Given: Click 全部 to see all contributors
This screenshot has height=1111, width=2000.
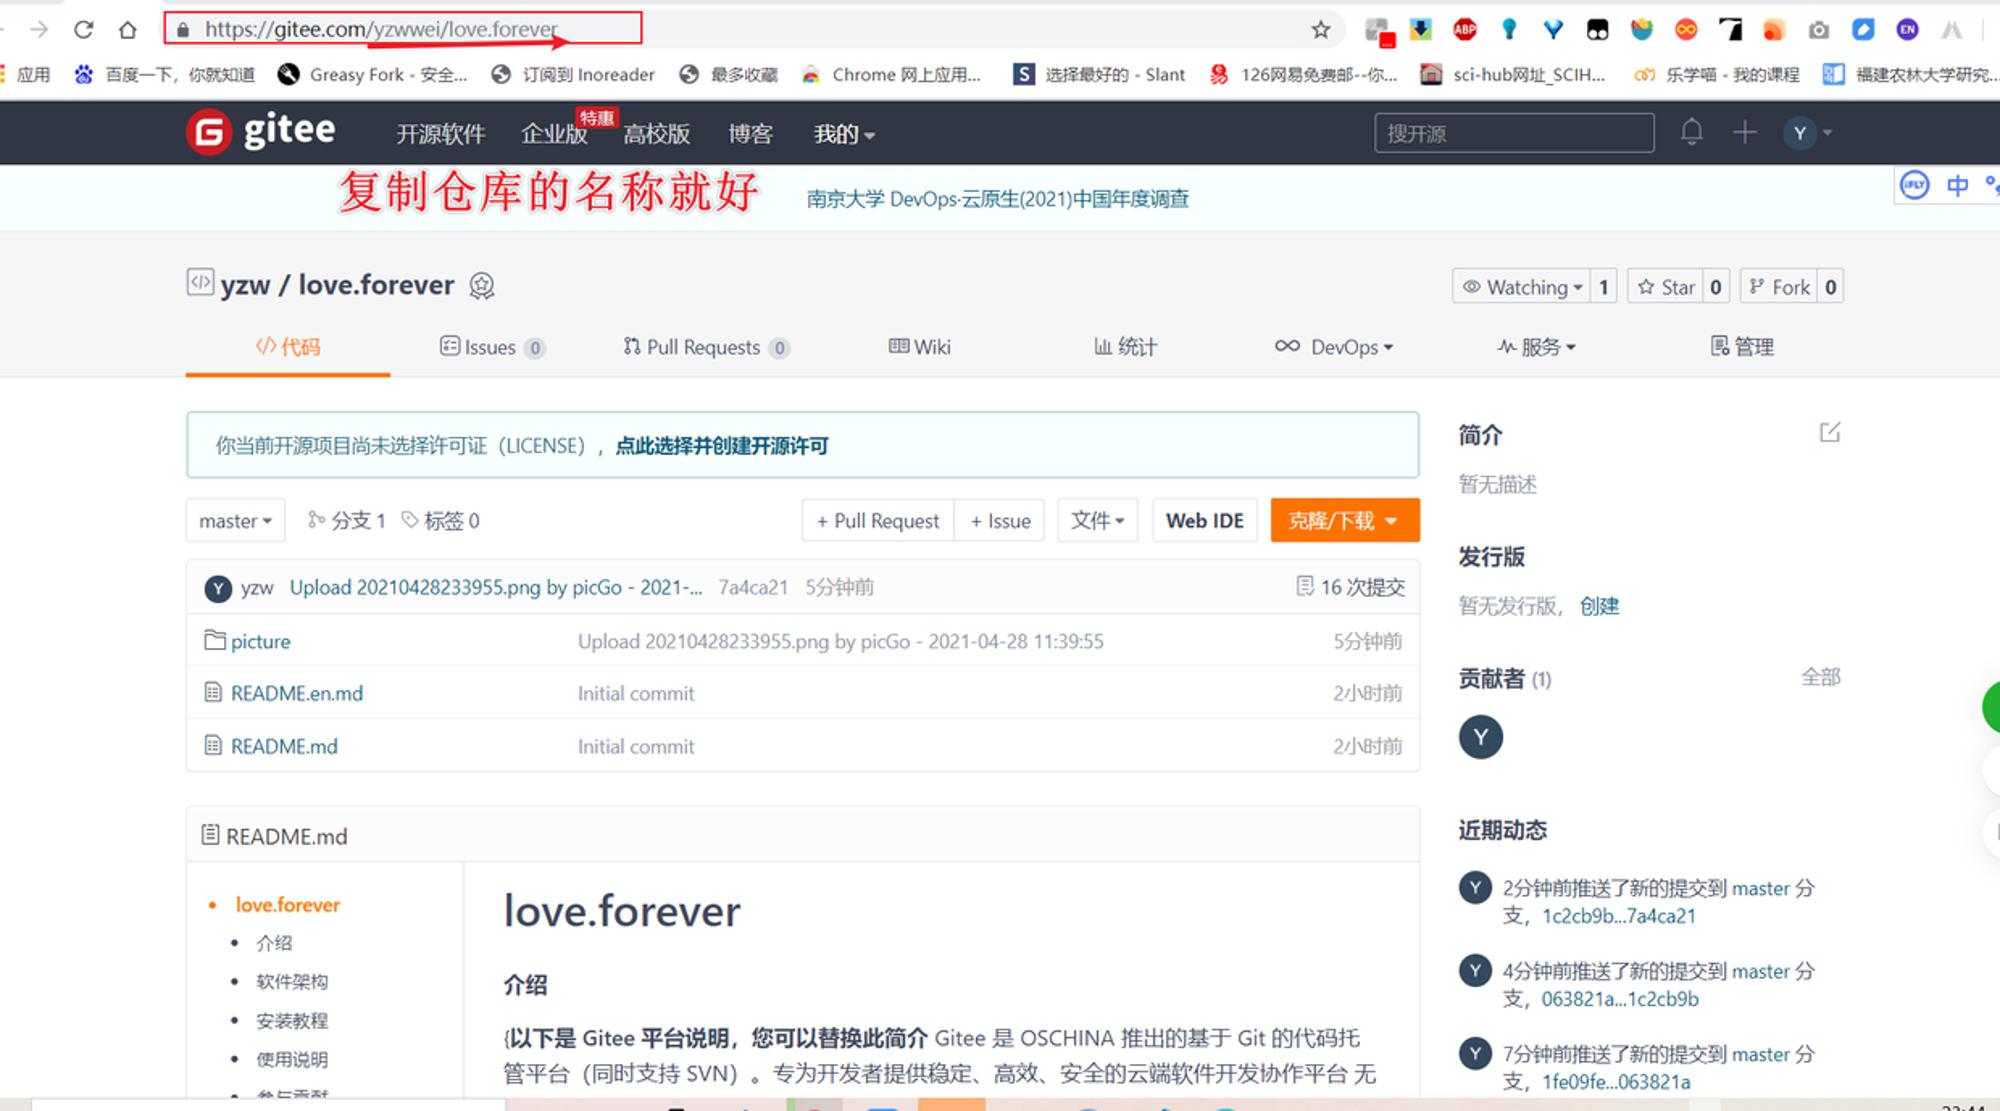Looking at the screenshot, I should coord(1821,677).
